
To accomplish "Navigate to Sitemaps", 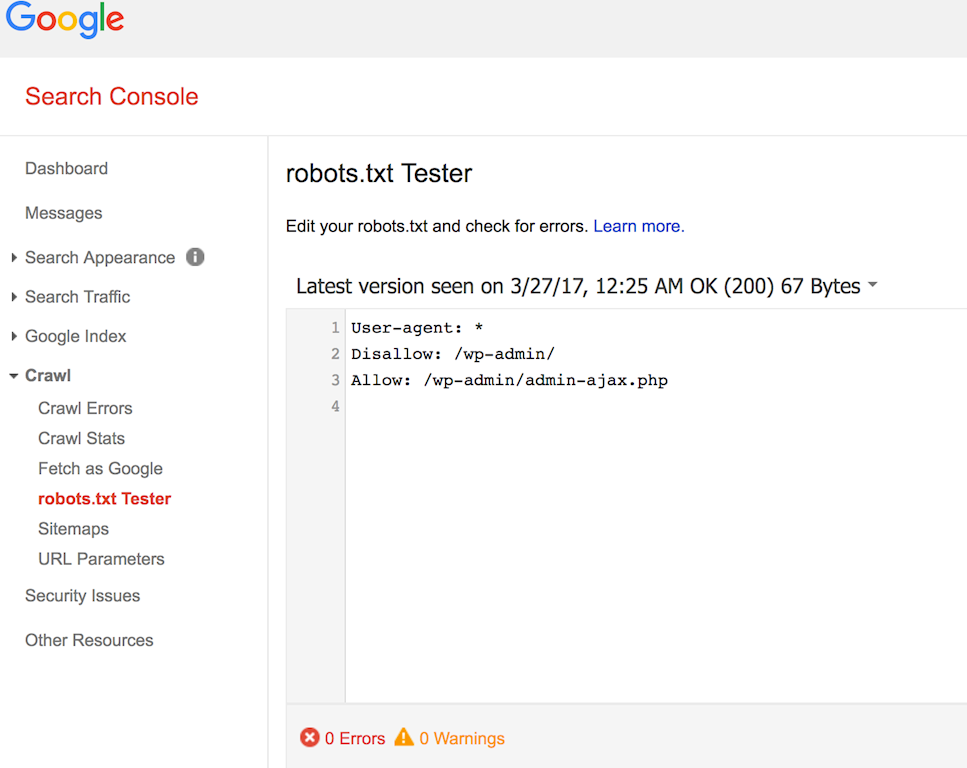I will pos(73,528).
